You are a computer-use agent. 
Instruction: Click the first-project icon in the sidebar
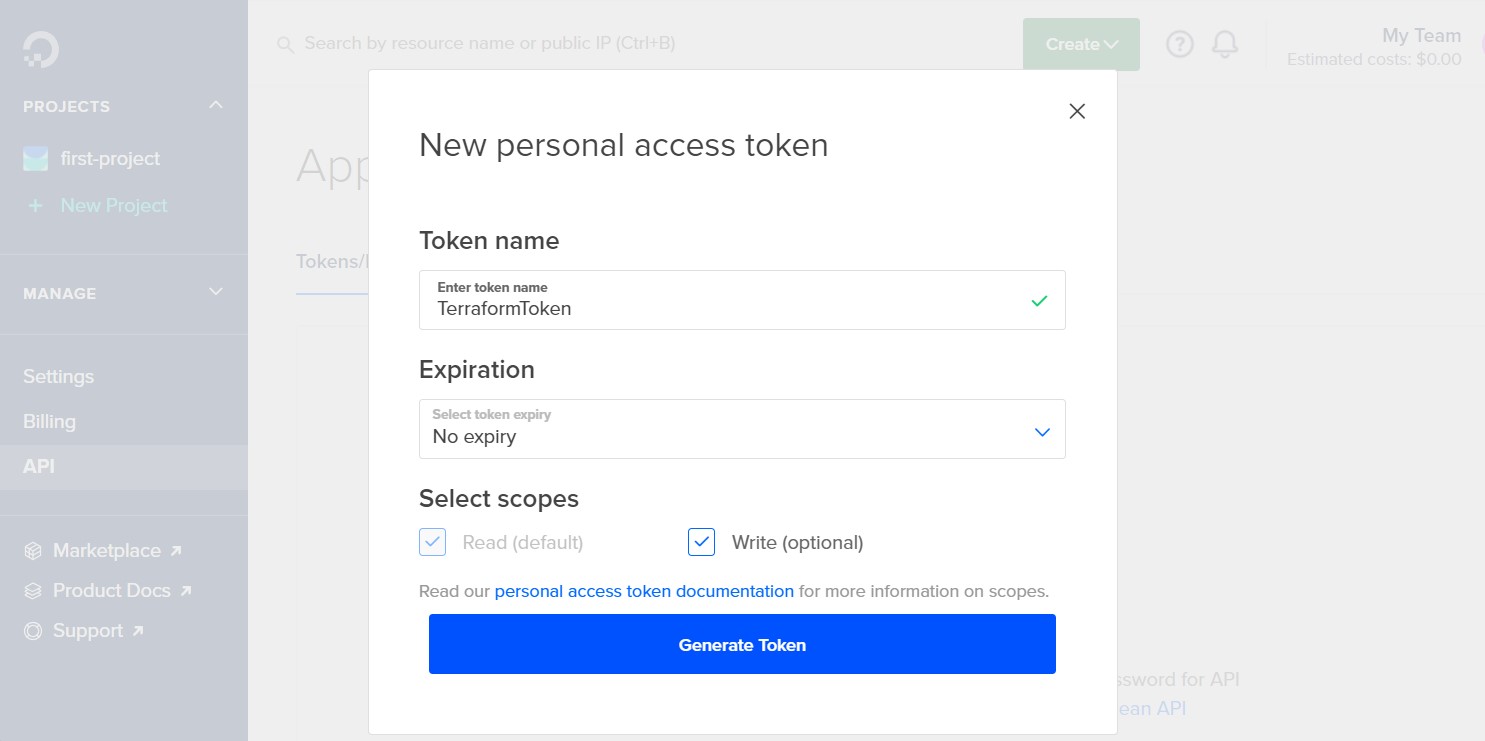pos(36,159)
